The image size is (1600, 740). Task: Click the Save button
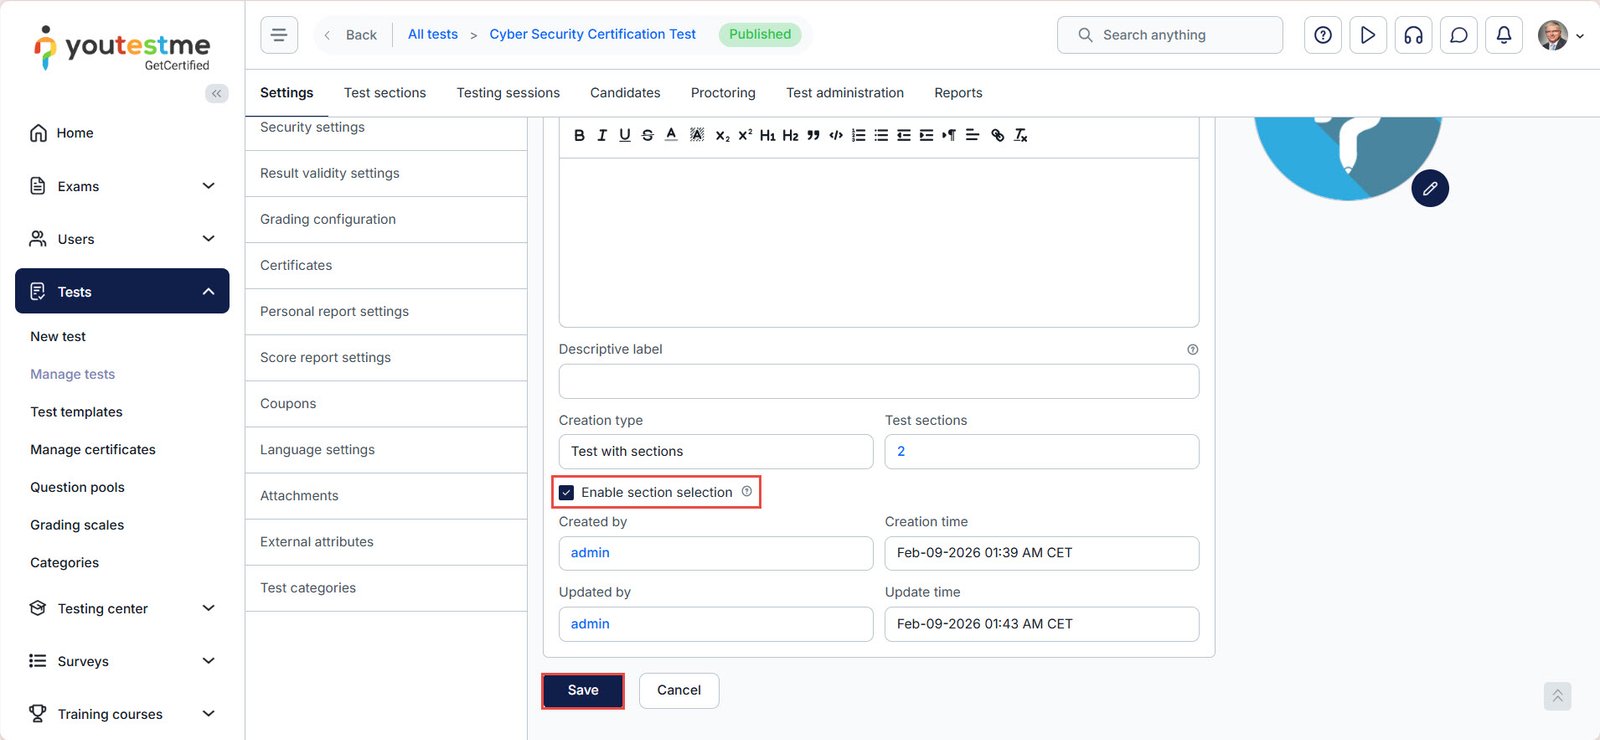583,690
